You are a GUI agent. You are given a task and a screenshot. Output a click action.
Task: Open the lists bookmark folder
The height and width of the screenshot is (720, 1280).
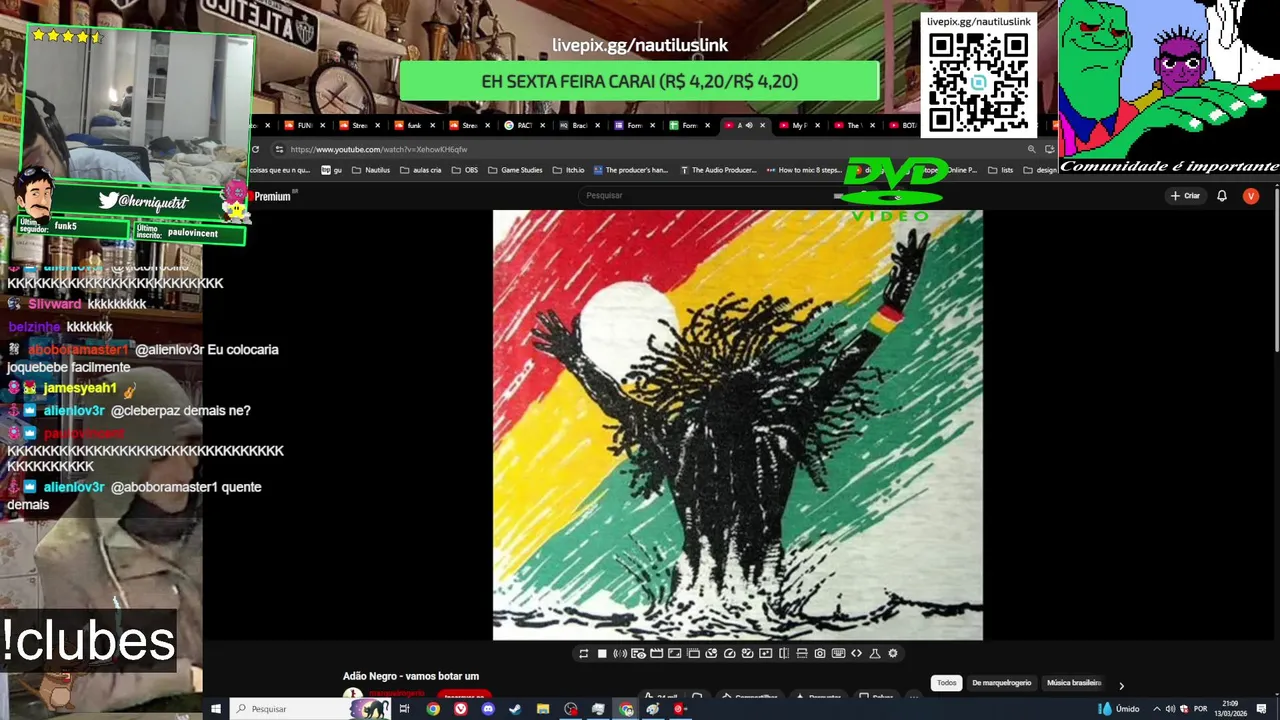coord(1000,170)
